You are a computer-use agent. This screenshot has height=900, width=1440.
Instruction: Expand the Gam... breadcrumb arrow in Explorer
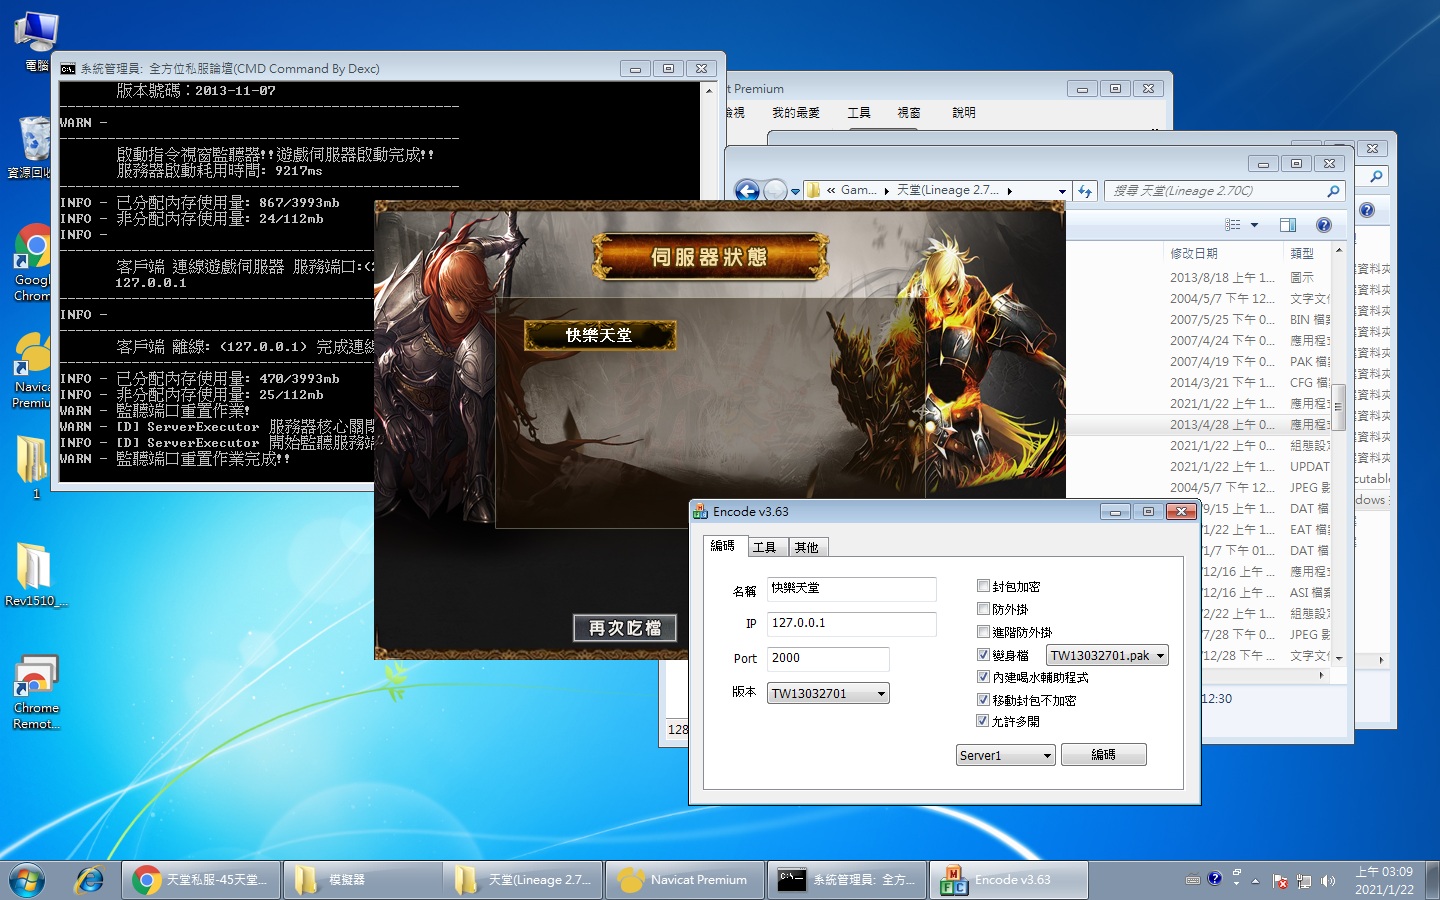pos(887,190)
